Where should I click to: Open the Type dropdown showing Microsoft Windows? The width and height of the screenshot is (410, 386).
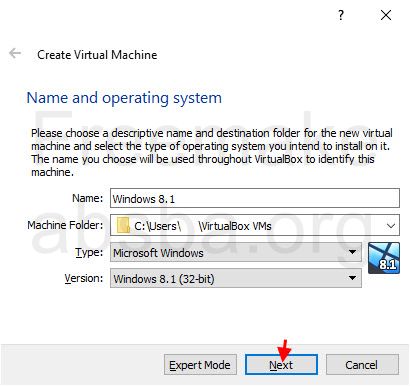[x=236, y=252]
